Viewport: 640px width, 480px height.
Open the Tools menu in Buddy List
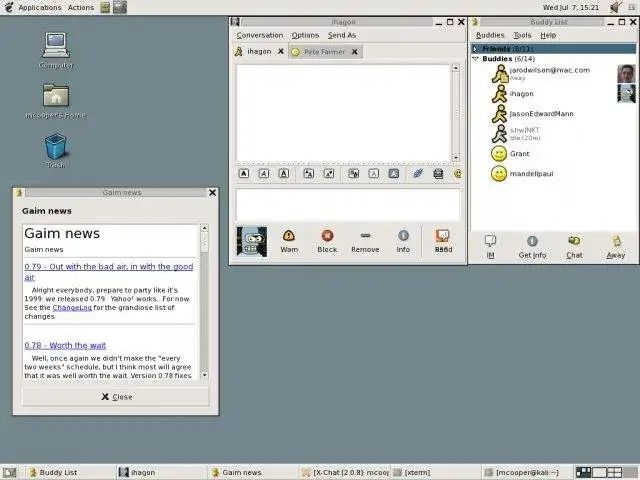(x=522, y=35)
